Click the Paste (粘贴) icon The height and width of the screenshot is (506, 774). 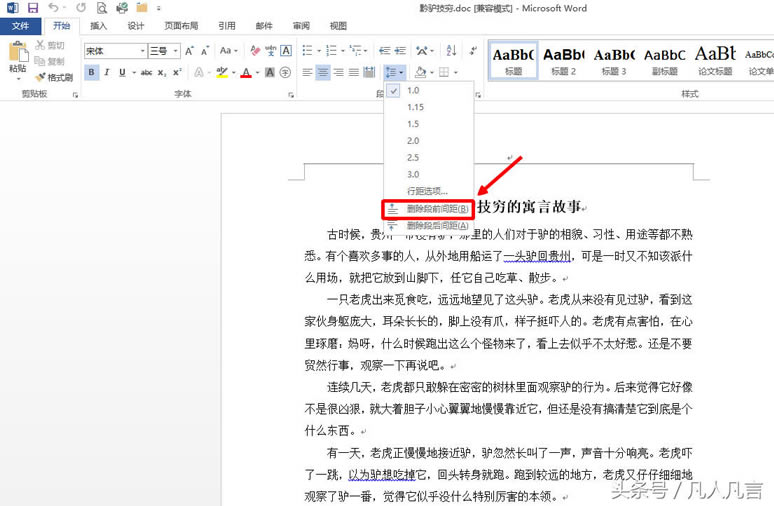pyautogui.click(x=17, y=58)
